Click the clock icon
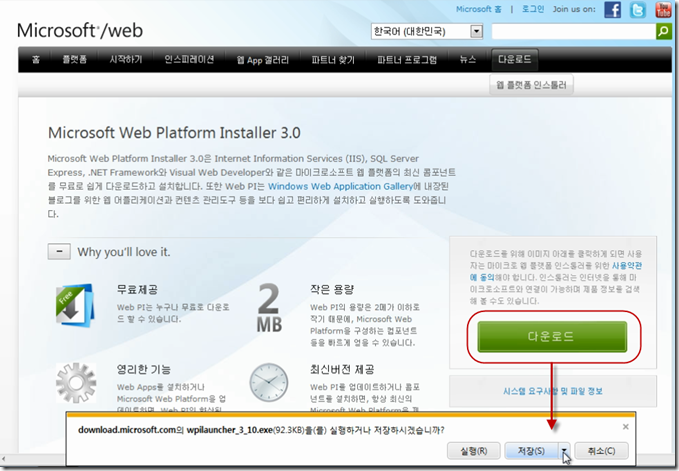 268,383
